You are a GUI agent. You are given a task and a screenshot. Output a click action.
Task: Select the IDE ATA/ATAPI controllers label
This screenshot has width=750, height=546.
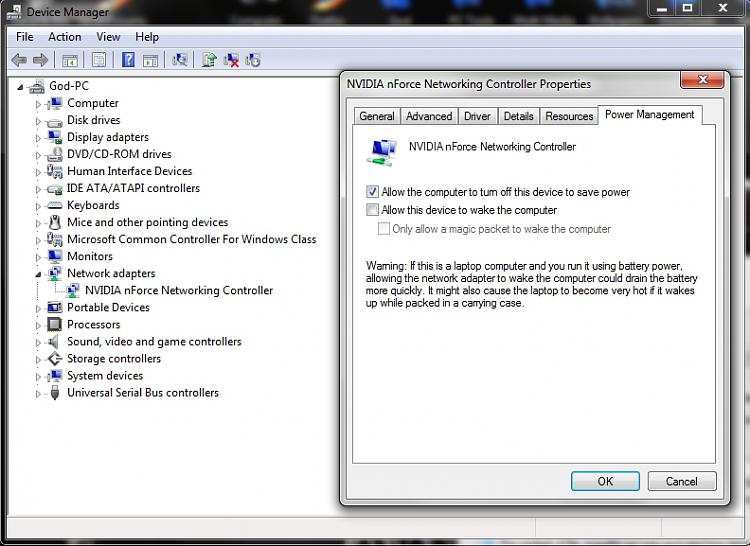[x=133, y=188]
